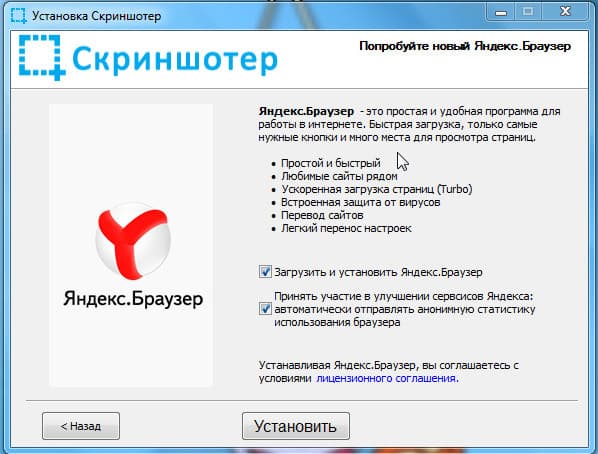Click the Яндекс.Браузер red Y logo
Viewport: 598px width, 454px height.
[133, 241]
